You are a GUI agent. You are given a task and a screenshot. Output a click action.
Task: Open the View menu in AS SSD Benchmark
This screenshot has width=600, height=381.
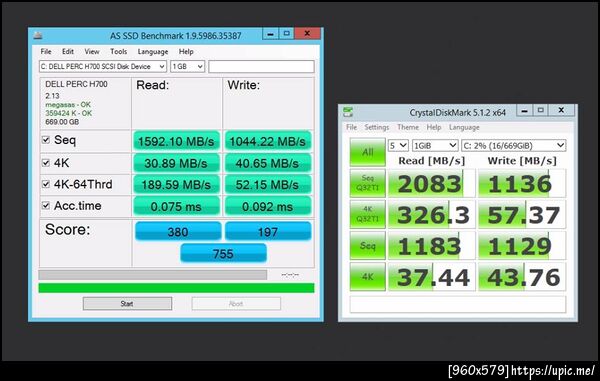pos(92,52)
